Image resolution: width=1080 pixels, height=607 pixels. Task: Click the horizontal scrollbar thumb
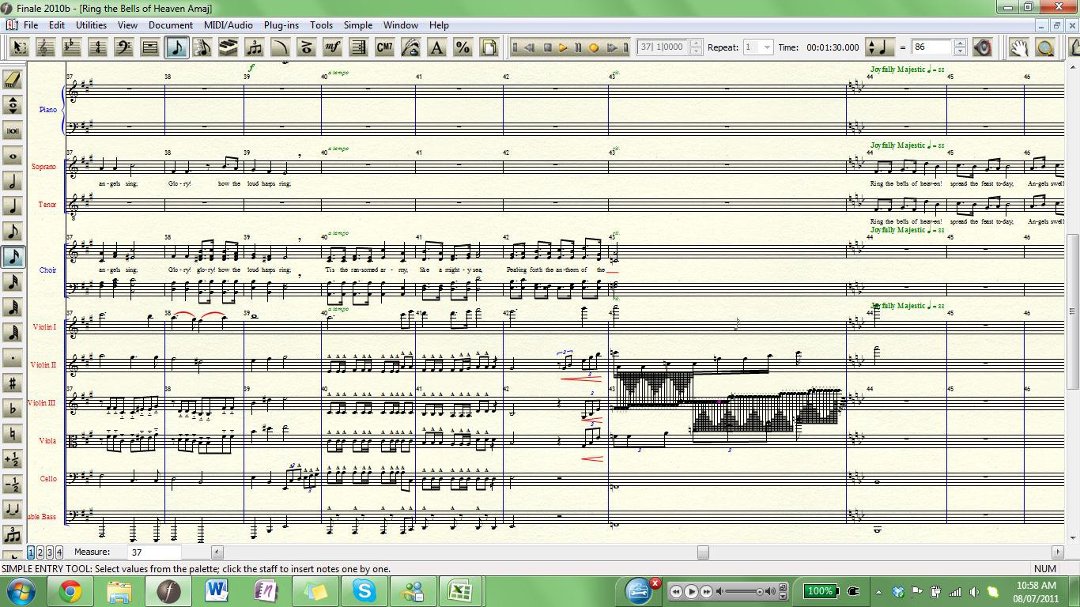[x=703, y=552]
